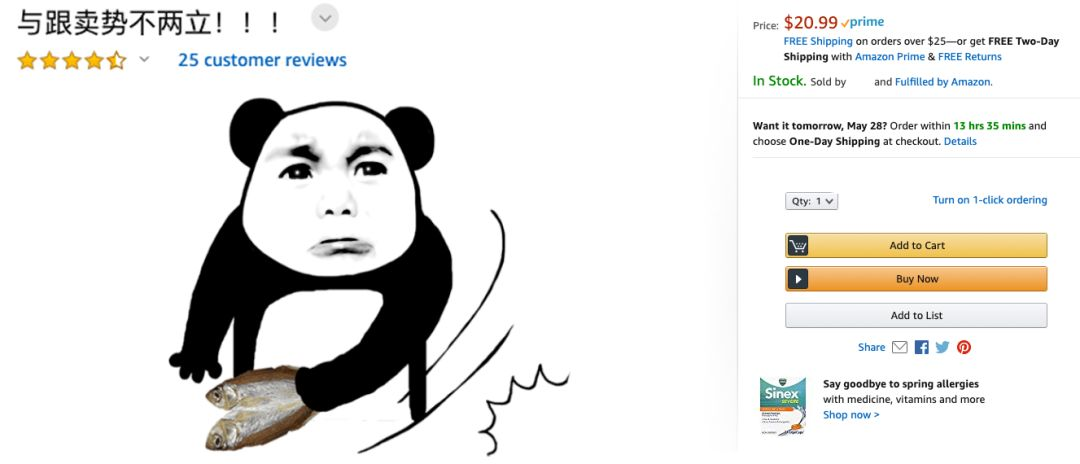
Task: Open the 25 customer reviews link
Action: 262,60
